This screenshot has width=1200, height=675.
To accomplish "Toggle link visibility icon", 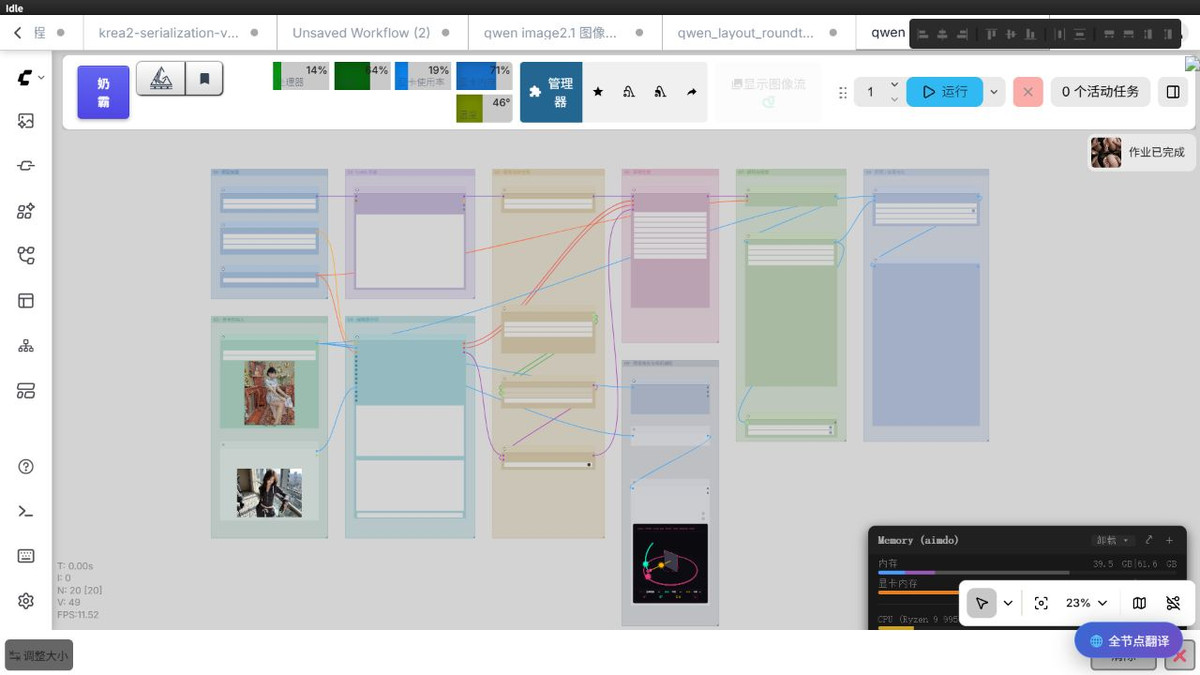I will coord(1173,603).
